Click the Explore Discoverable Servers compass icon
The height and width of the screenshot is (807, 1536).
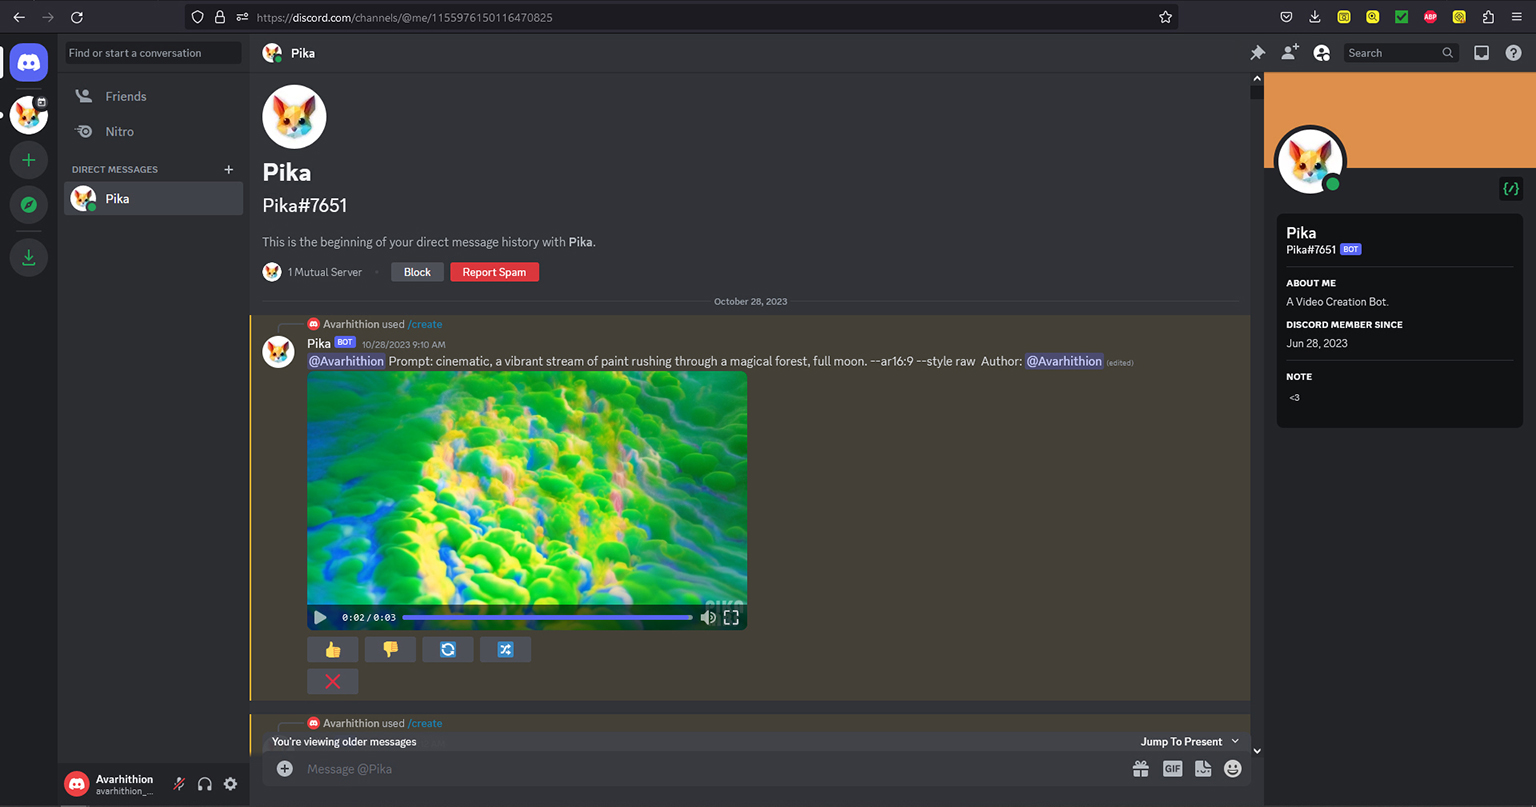click(x=29, y=205)
